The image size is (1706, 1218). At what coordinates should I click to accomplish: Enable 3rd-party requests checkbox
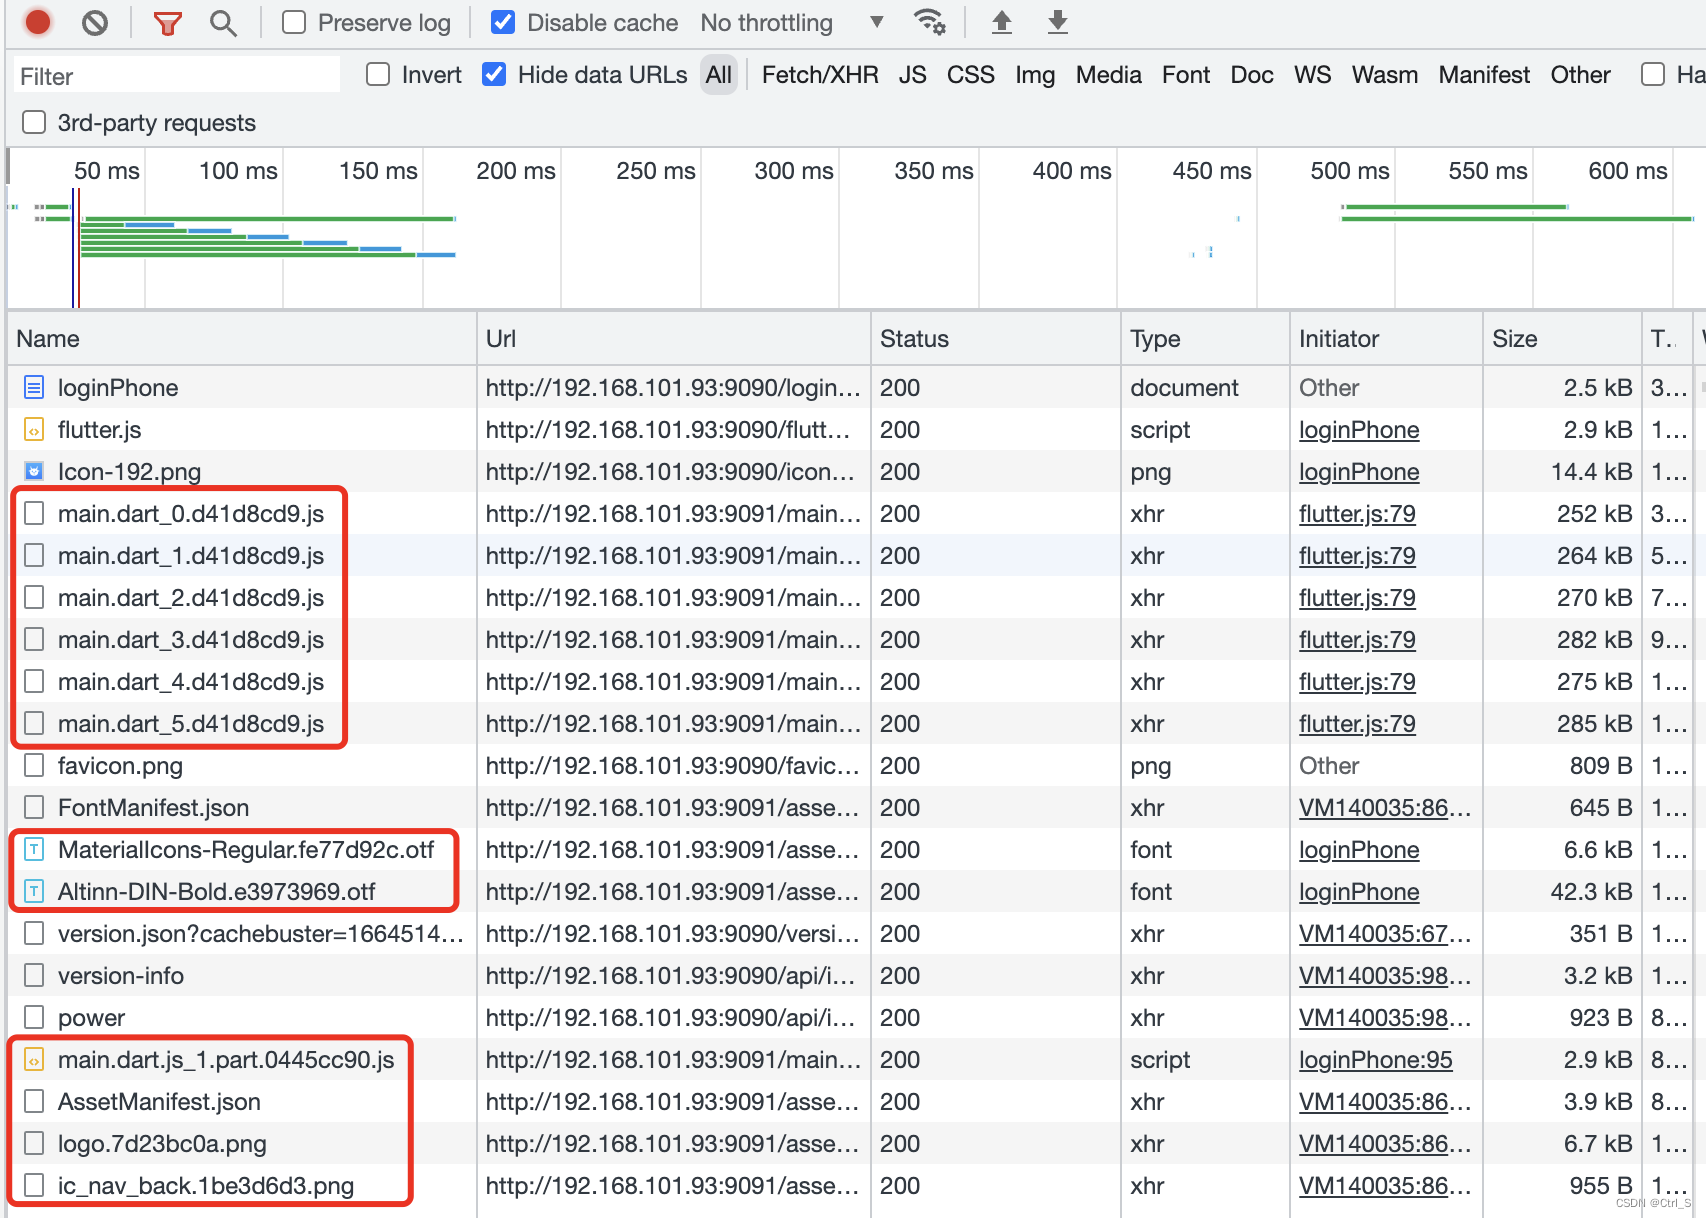pyautogui.click(x=34, y=122)
